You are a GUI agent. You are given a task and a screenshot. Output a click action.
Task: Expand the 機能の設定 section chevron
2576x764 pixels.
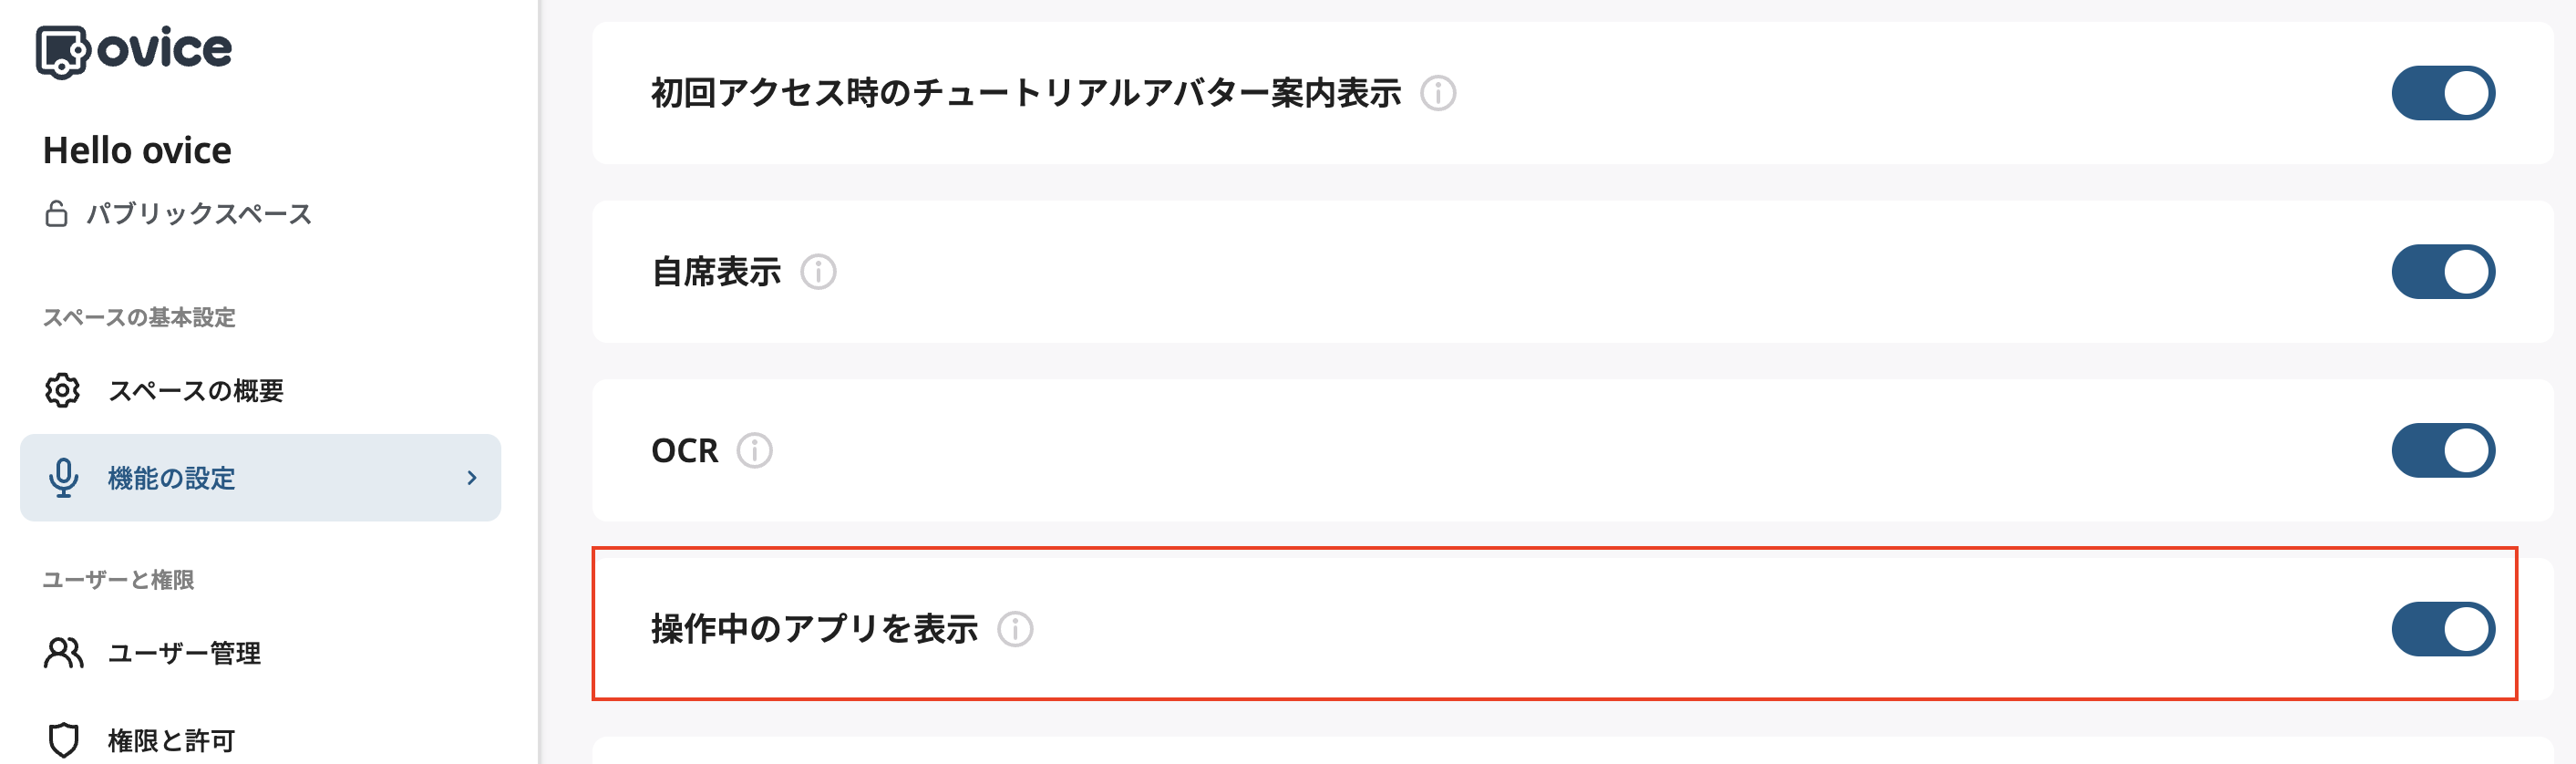click(470, 478)
